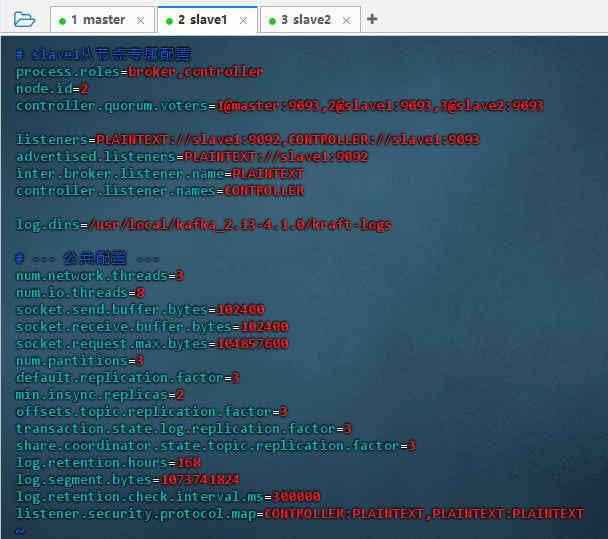Click 'socket.request.max.bytes=104857600' line
608x539 pixels.
pos(152,344)
